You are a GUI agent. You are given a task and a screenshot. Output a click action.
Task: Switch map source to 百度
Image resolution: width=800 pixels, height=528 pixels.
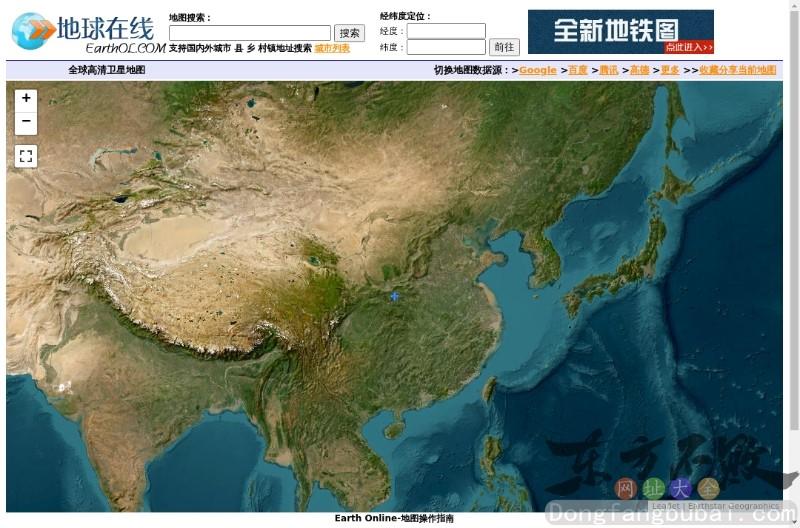578,70
